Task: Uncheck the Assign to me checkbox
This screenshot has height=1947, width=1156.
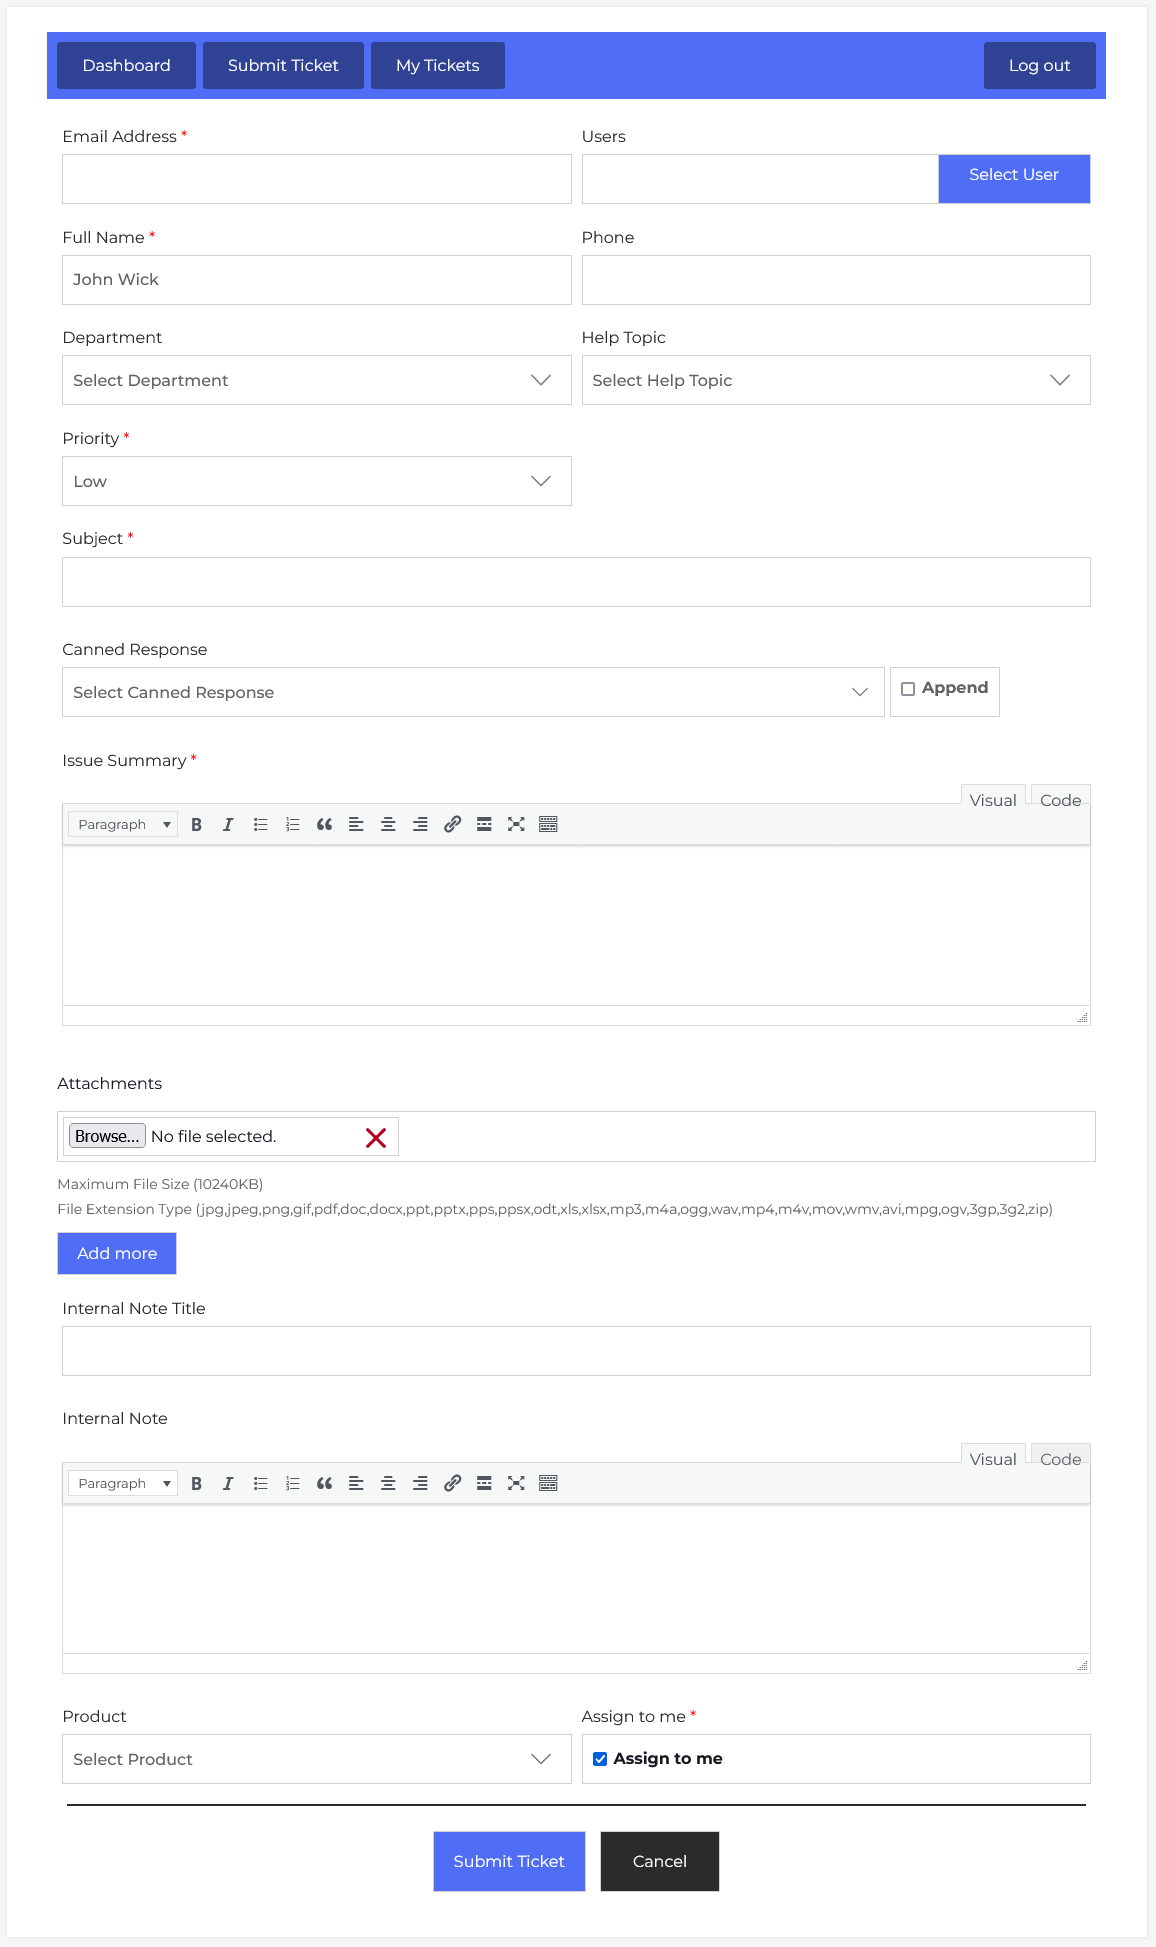Action: (600, 1759)
